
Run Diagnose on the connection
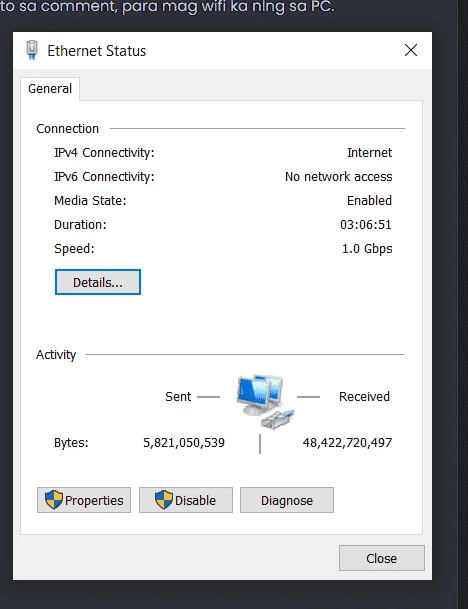click(287, 500)
